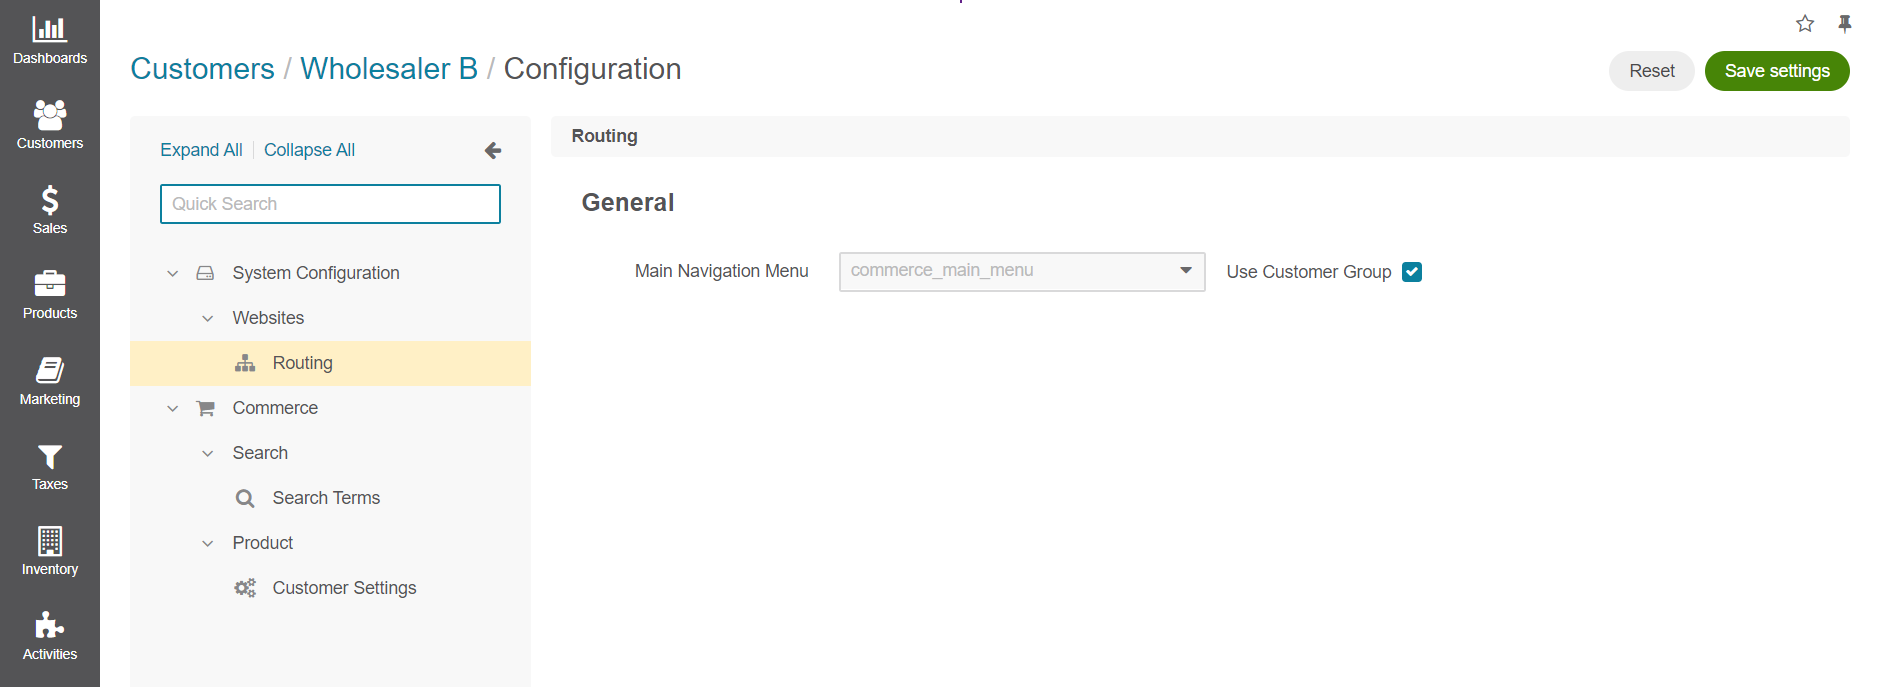Click the Expand All link
This screenshot has height=687, width=1880.
[201, 150]
